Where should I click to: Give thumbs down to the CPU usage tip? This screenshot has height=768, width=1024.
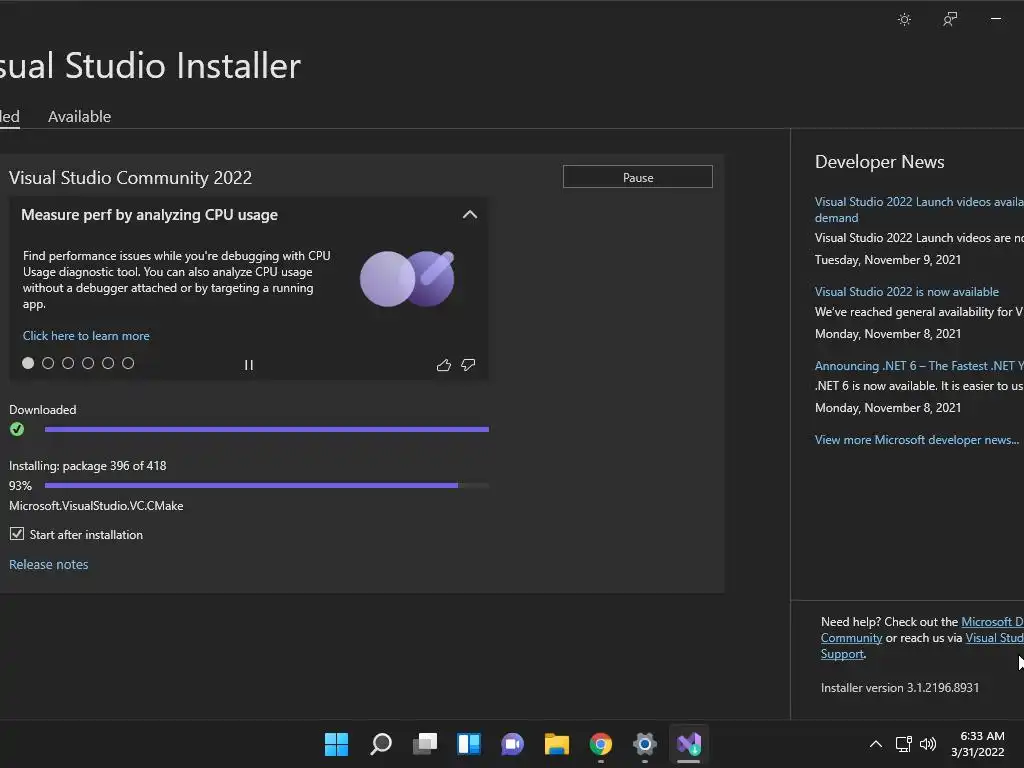coord(468,365)
